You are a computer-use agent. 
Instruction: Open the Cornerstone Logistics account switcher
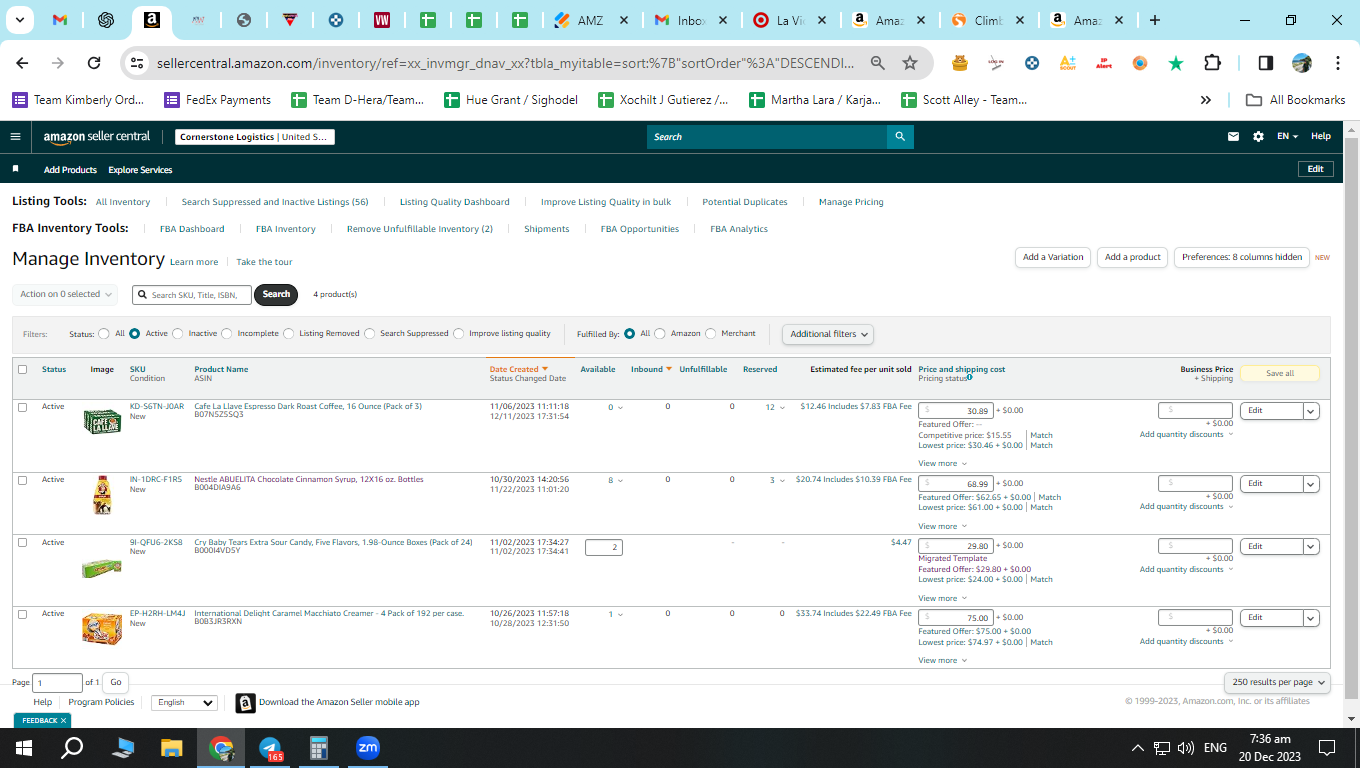(255, 137)
